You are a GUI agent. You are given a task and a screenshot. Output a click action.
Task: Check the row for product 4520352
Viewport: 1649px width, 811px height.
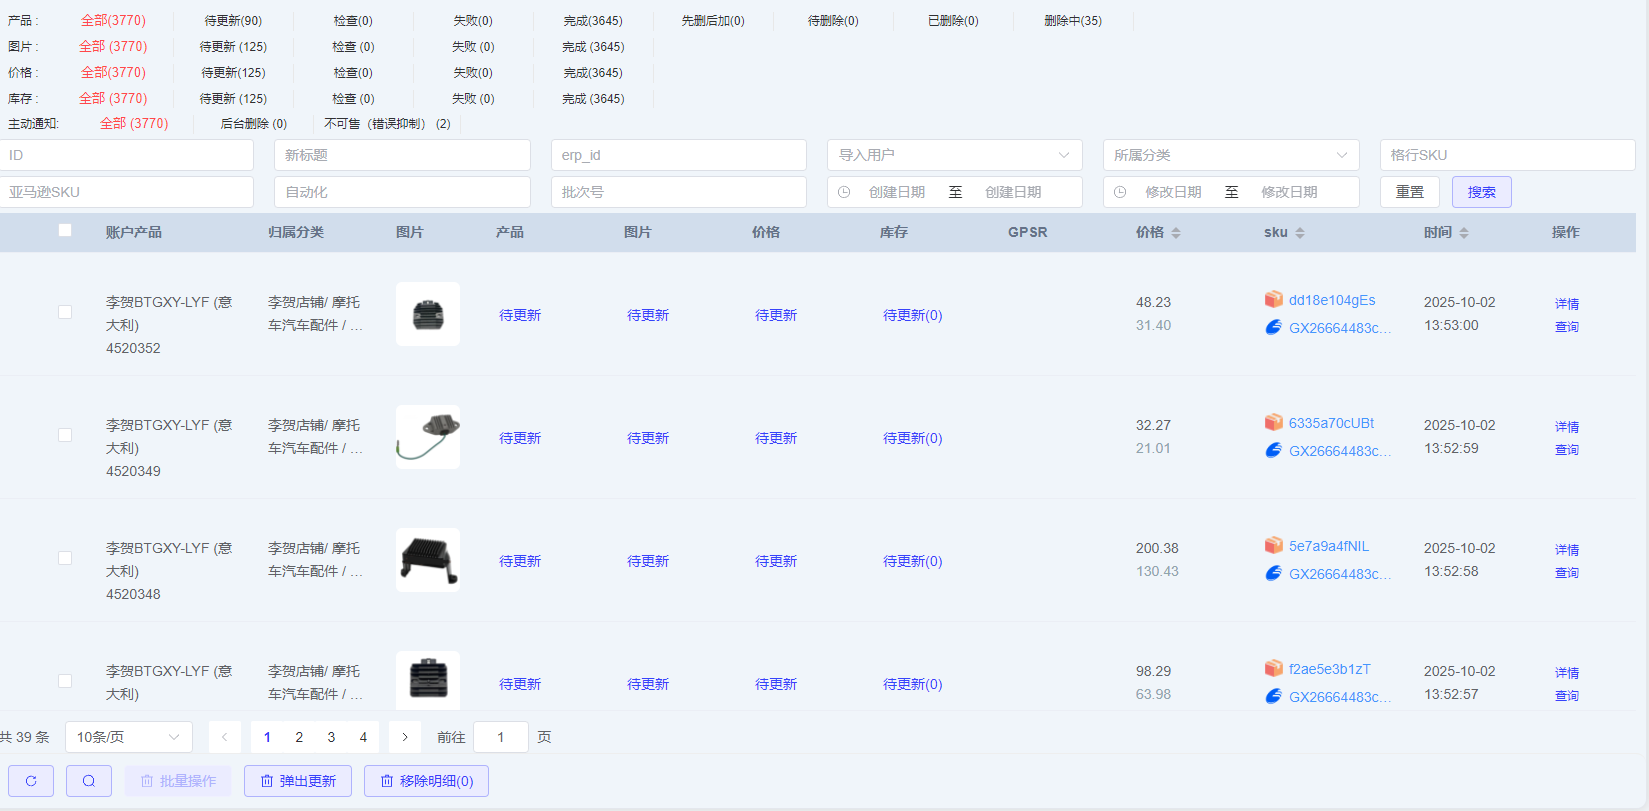pos(65,312)
